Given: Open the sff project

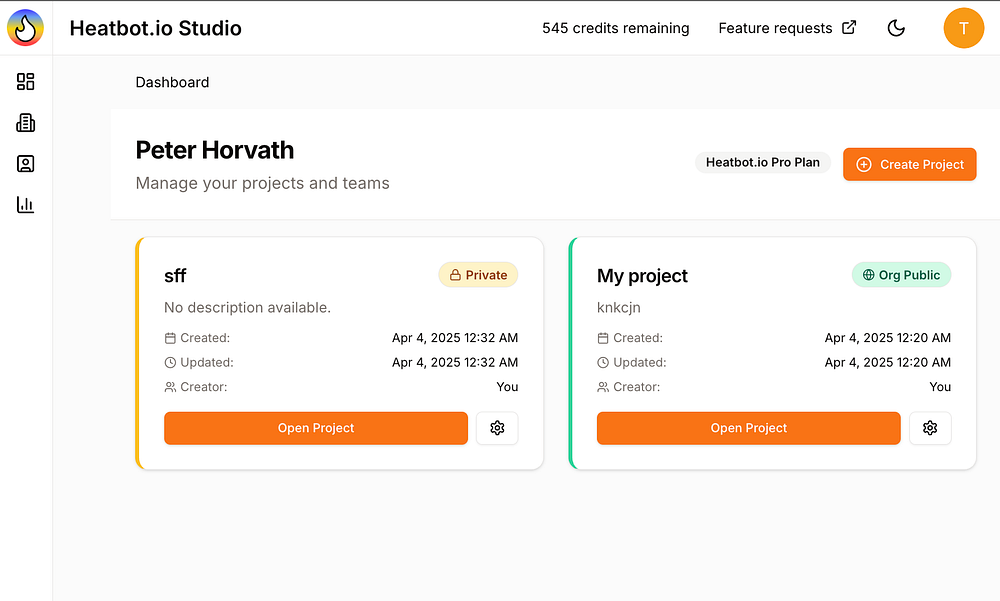Looking at the screenshot, I should 316,428.
